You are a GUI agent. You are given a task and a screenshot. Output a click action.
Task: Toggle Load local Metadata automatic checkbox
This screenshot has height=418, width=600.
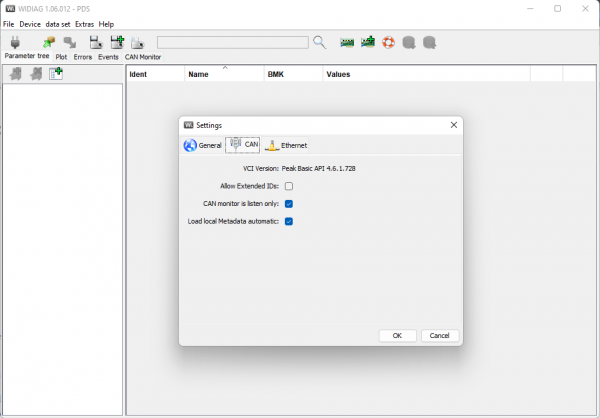(289, 221)
